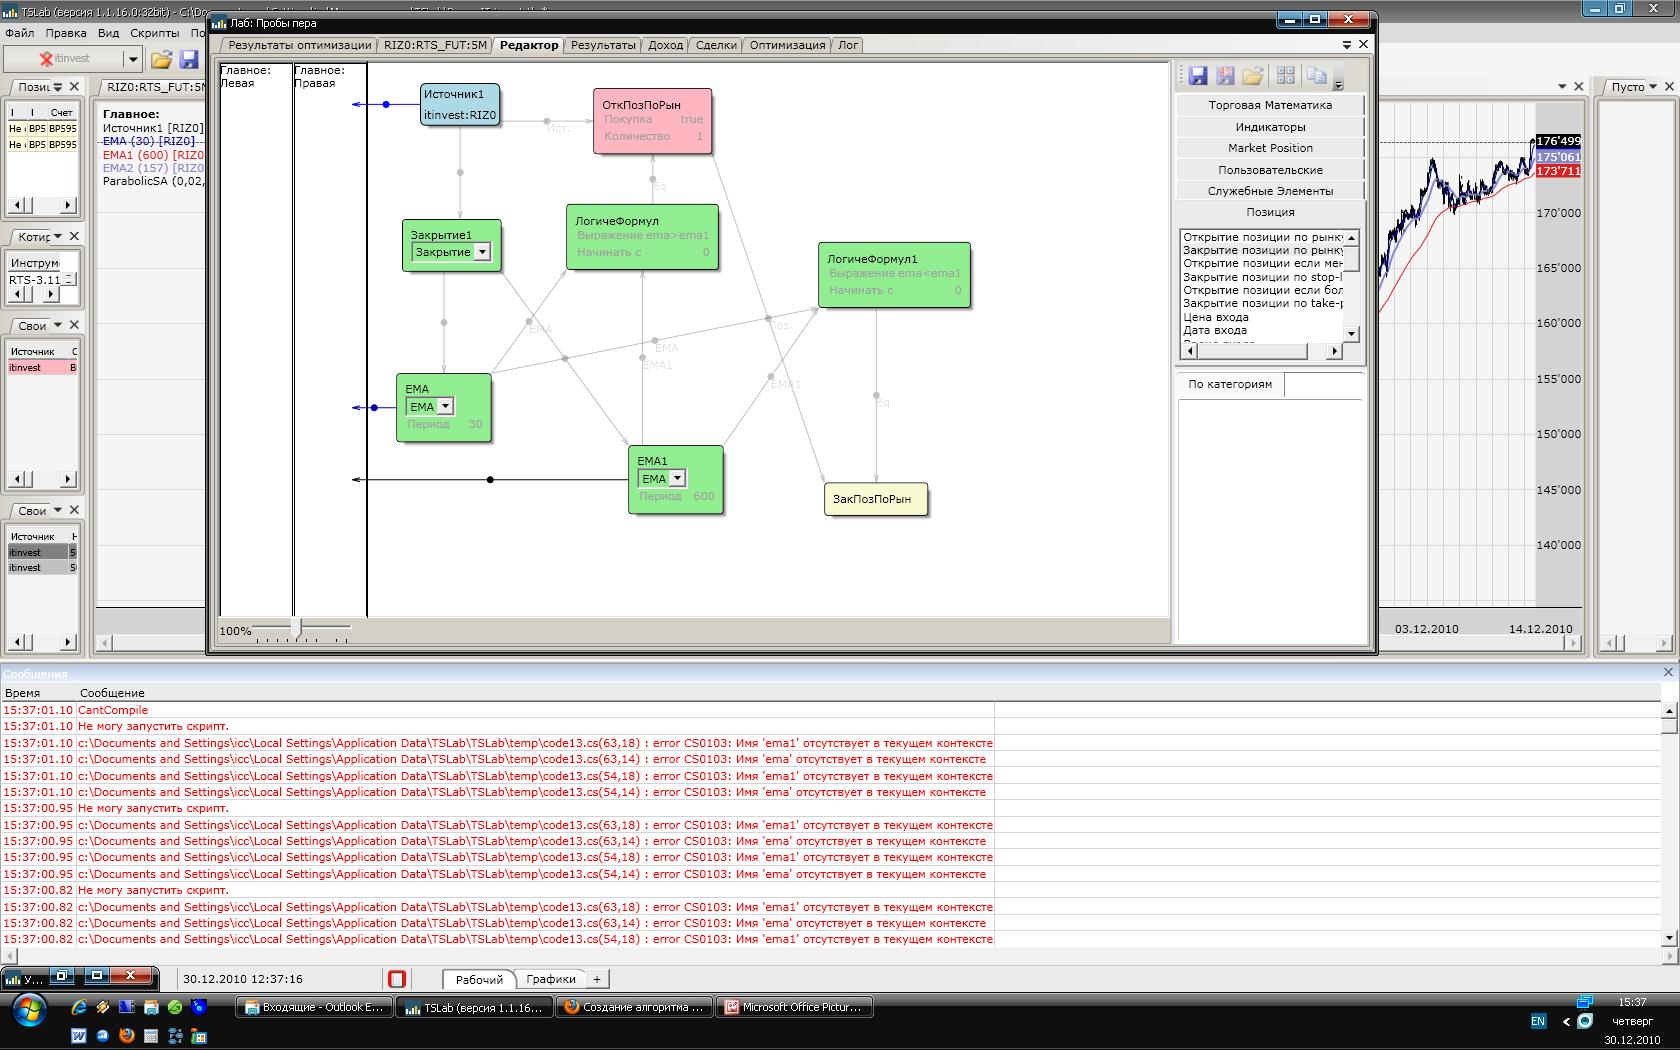Switch to the Графики workspace tab
Screen dimensions: 1680x1050
(551, 979)
